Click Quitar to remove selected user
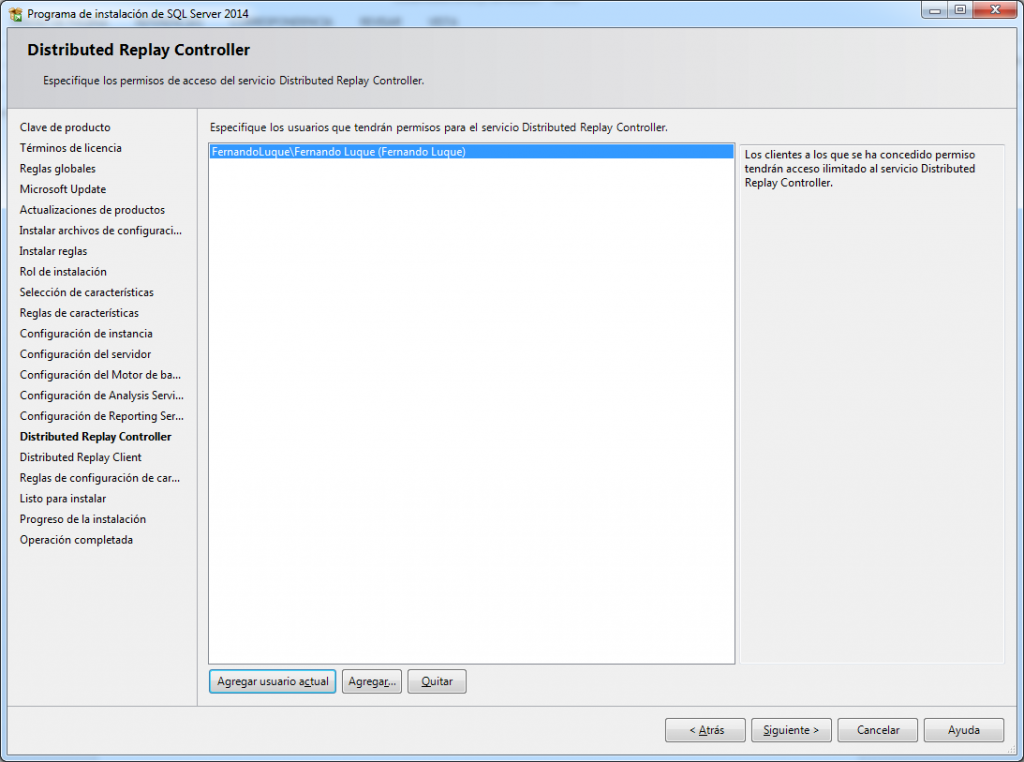1024x762 pixels. tap(436, 681)
